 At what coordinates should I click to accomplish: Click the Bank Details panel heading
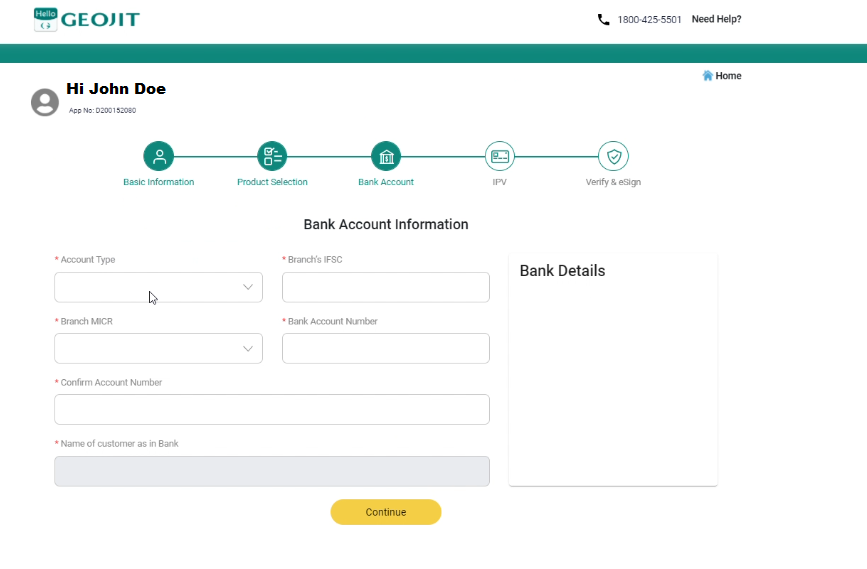pos(562,271)
